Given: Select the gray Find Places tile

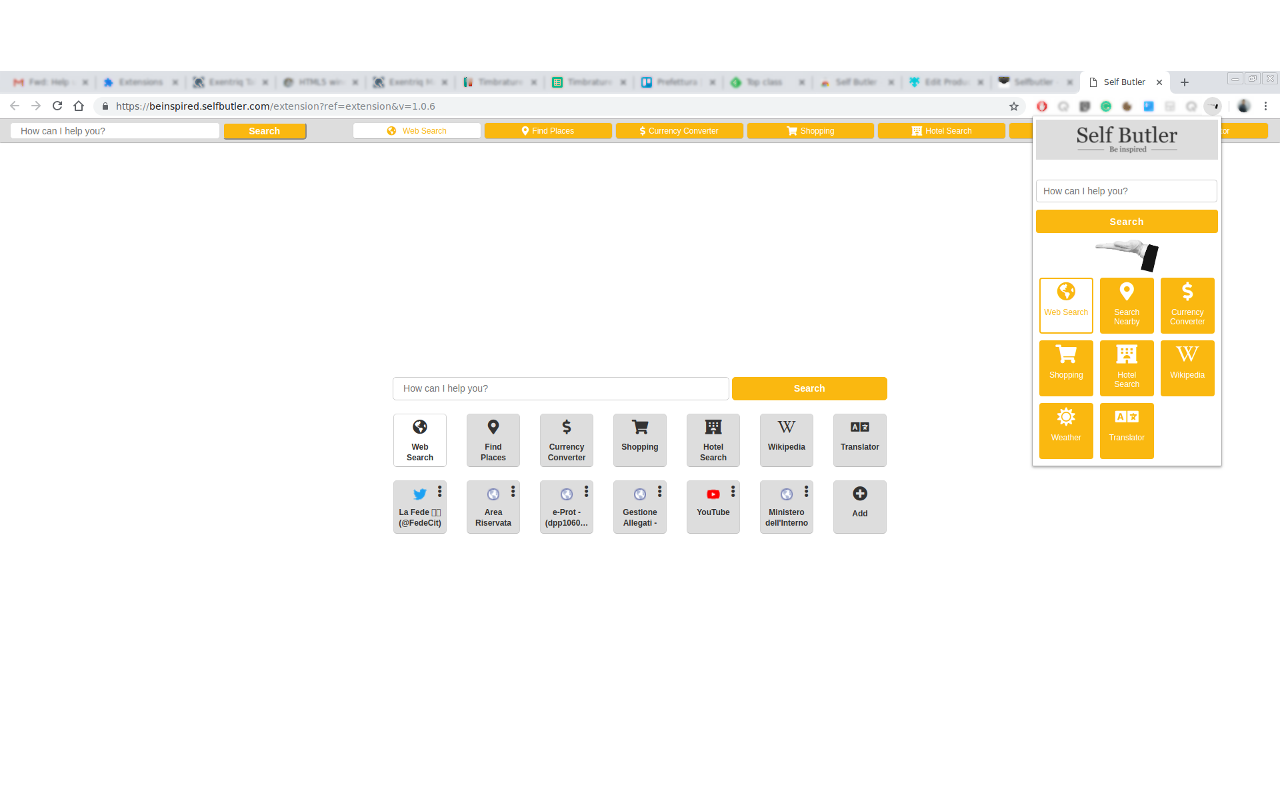Looking at the screenshot, I should (493, 440).
